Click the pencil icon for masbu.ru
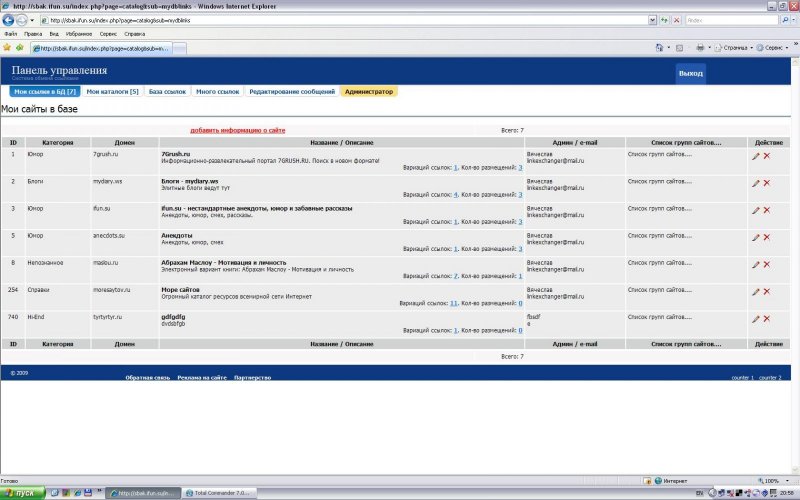 (x=756, y=264)
